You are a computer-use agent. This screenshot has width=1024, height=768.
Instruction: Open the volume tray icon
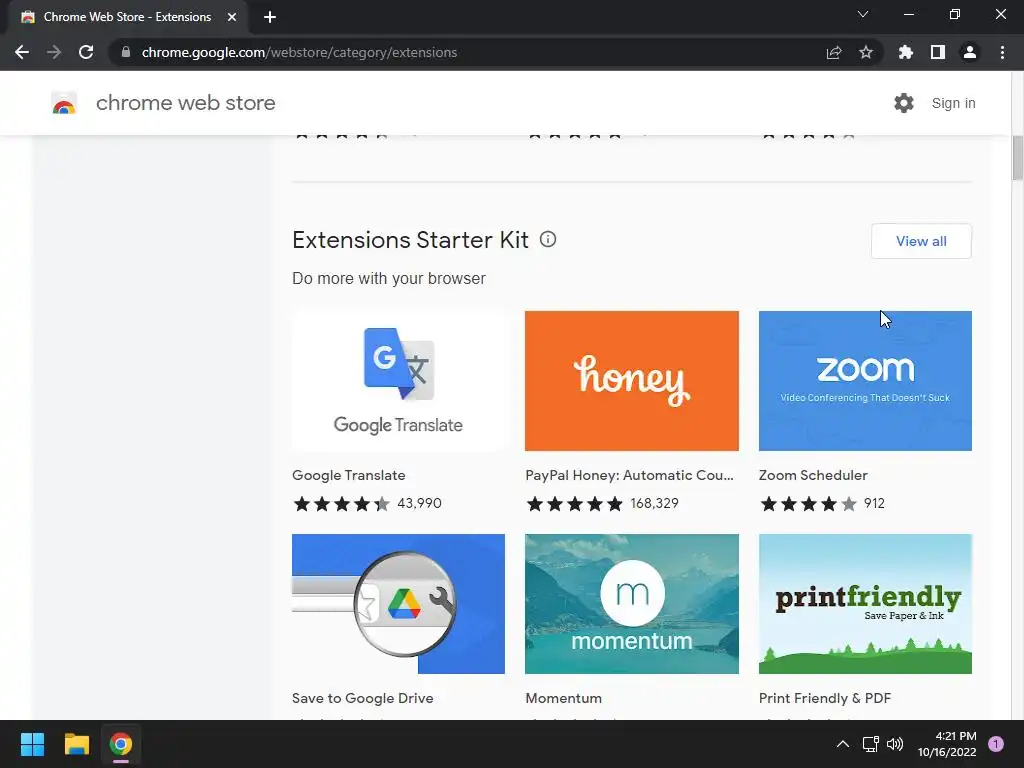pyautogui.click(x=895, y=744)
